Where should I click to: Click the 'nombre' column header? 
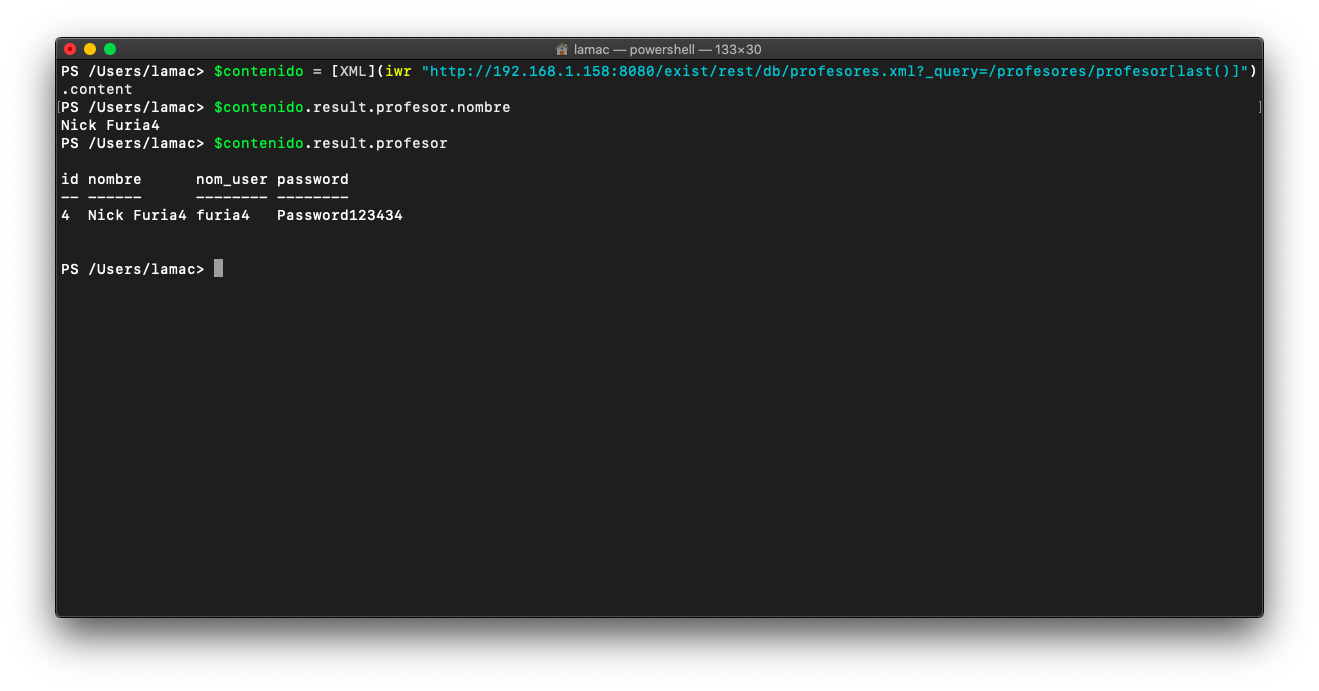115,179
